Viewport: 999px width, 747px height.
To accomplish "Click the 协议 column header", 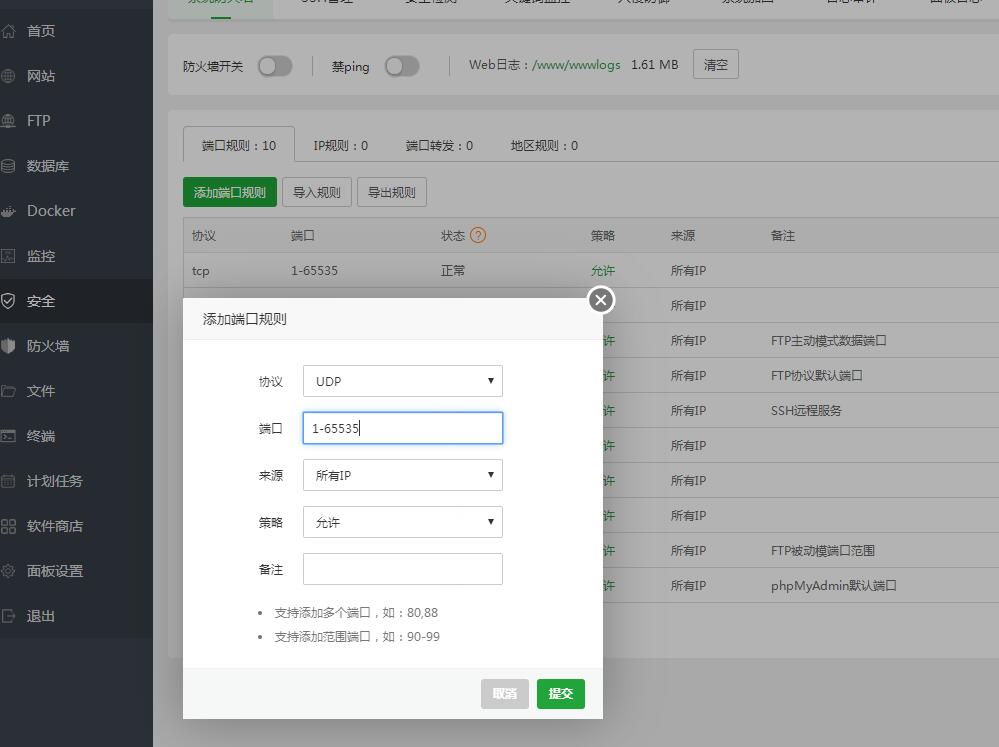I will coord(204,236).
